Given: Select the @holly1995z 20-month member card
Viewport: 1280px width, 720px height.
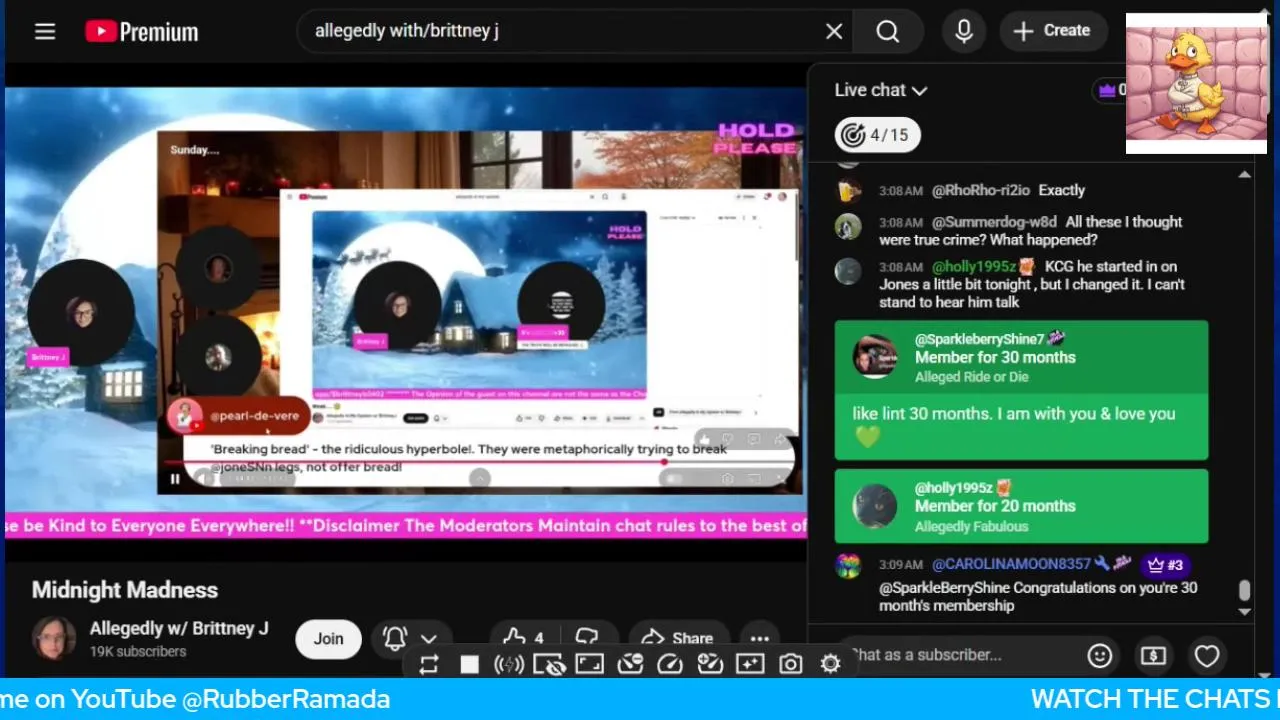Looking at the screenshot, I should [1021, 506].
